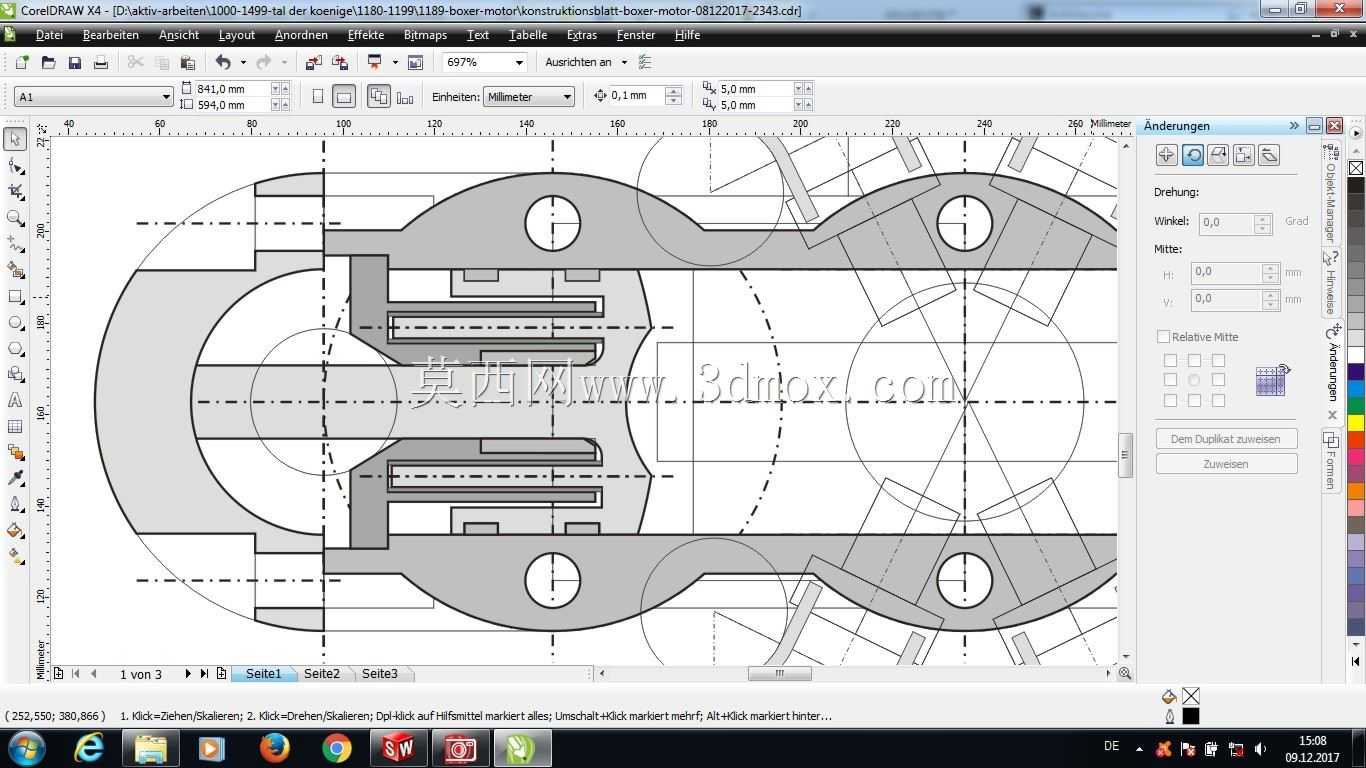Select the Crop tool
This screenshot has height=768, width=1366.
15,191
